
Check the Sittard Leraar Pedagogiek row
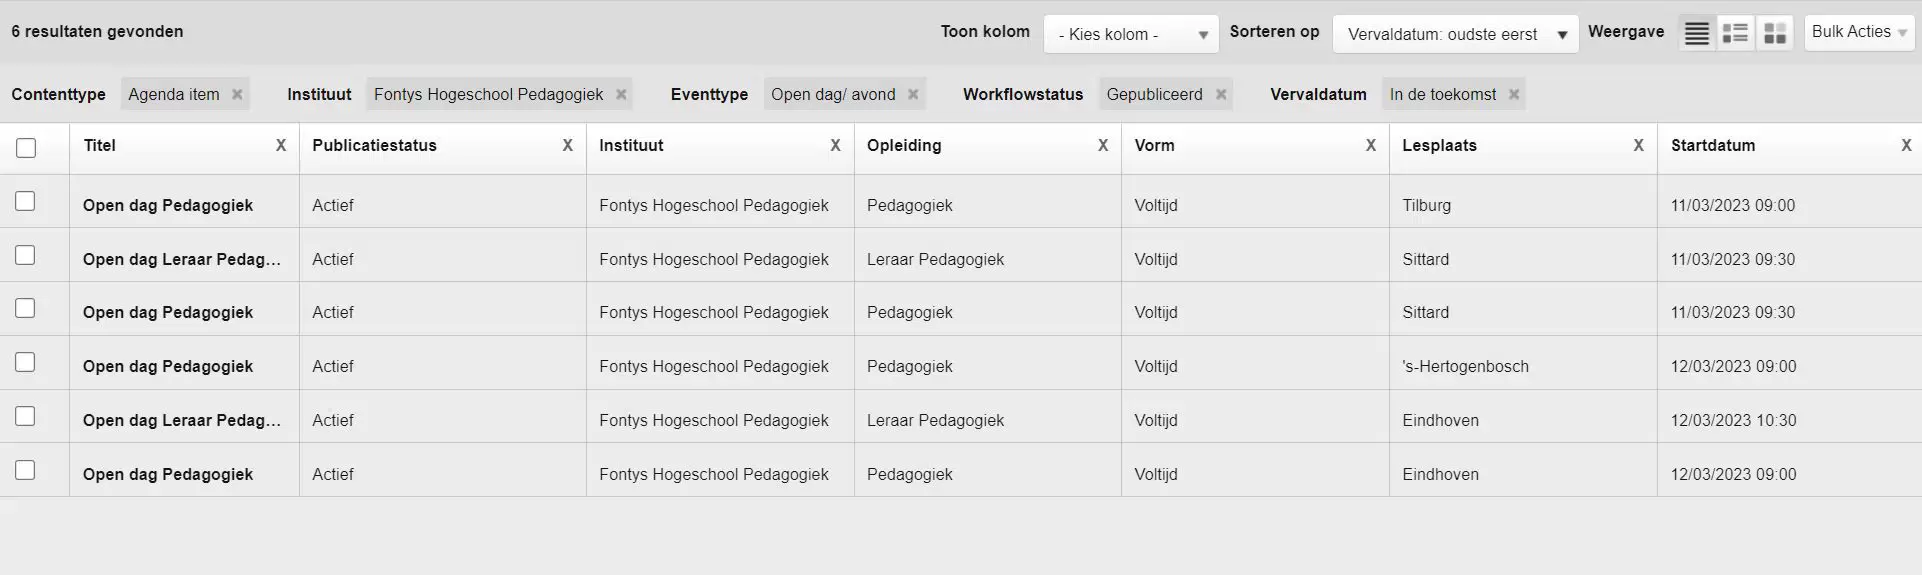(x=25, y=255)
